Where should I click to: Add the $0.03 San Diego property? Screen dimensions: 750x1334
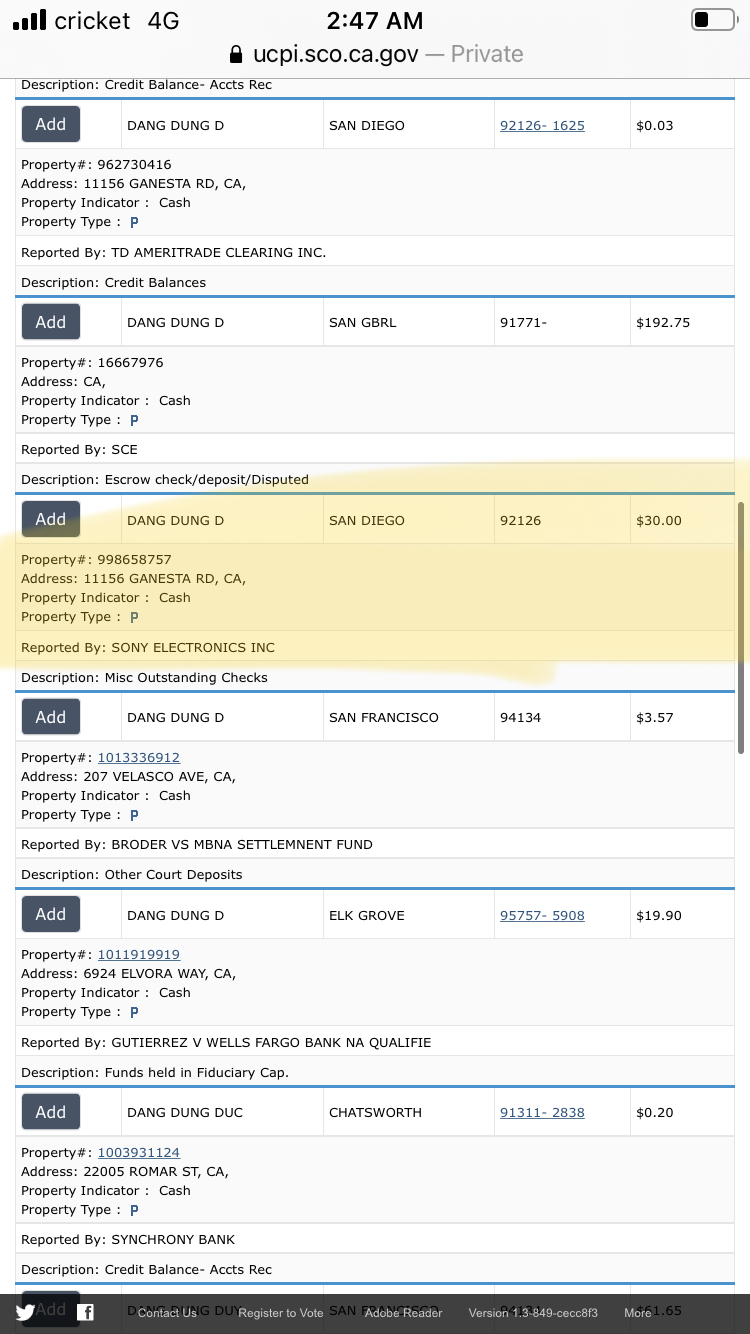pos(51,124)
